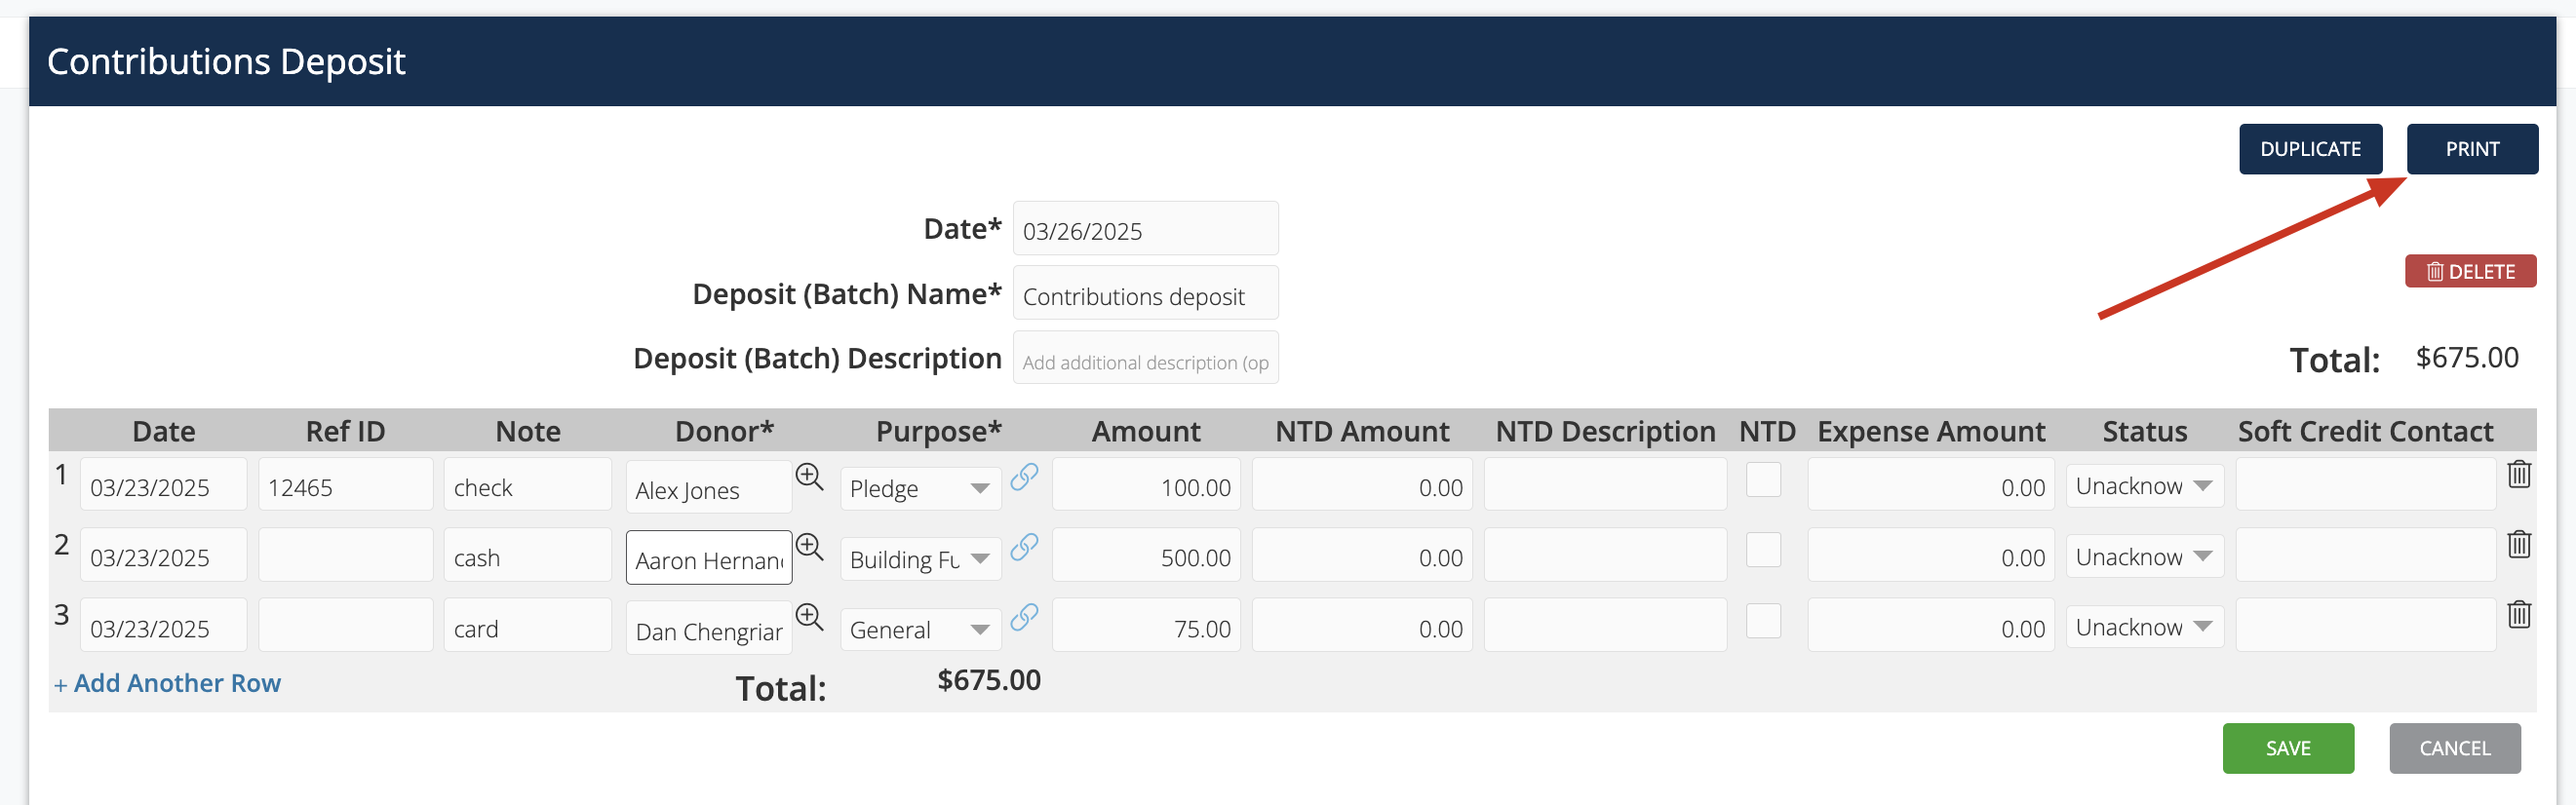This screenshot has width=2576, height=805.
Task: Click the Soft Credit Contact field in row 1
Action: tap(2366, 485)
